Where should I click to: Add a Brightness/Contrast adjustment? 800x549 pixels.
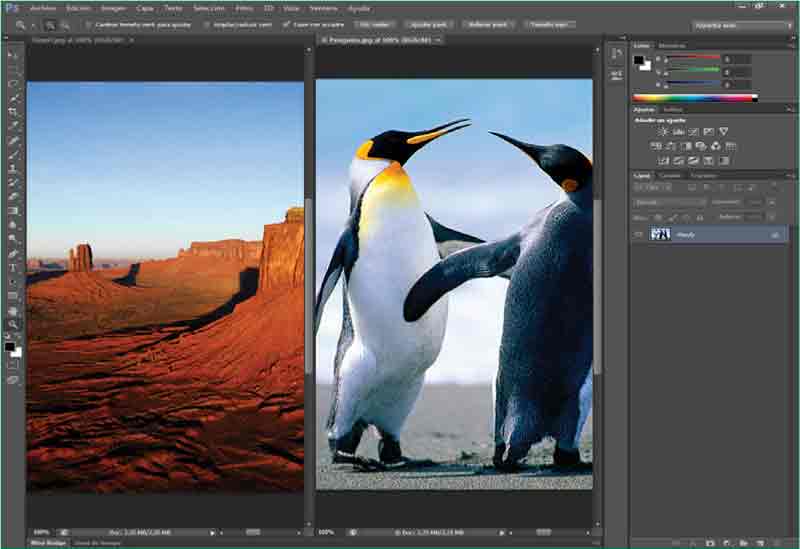coord(663,131)
